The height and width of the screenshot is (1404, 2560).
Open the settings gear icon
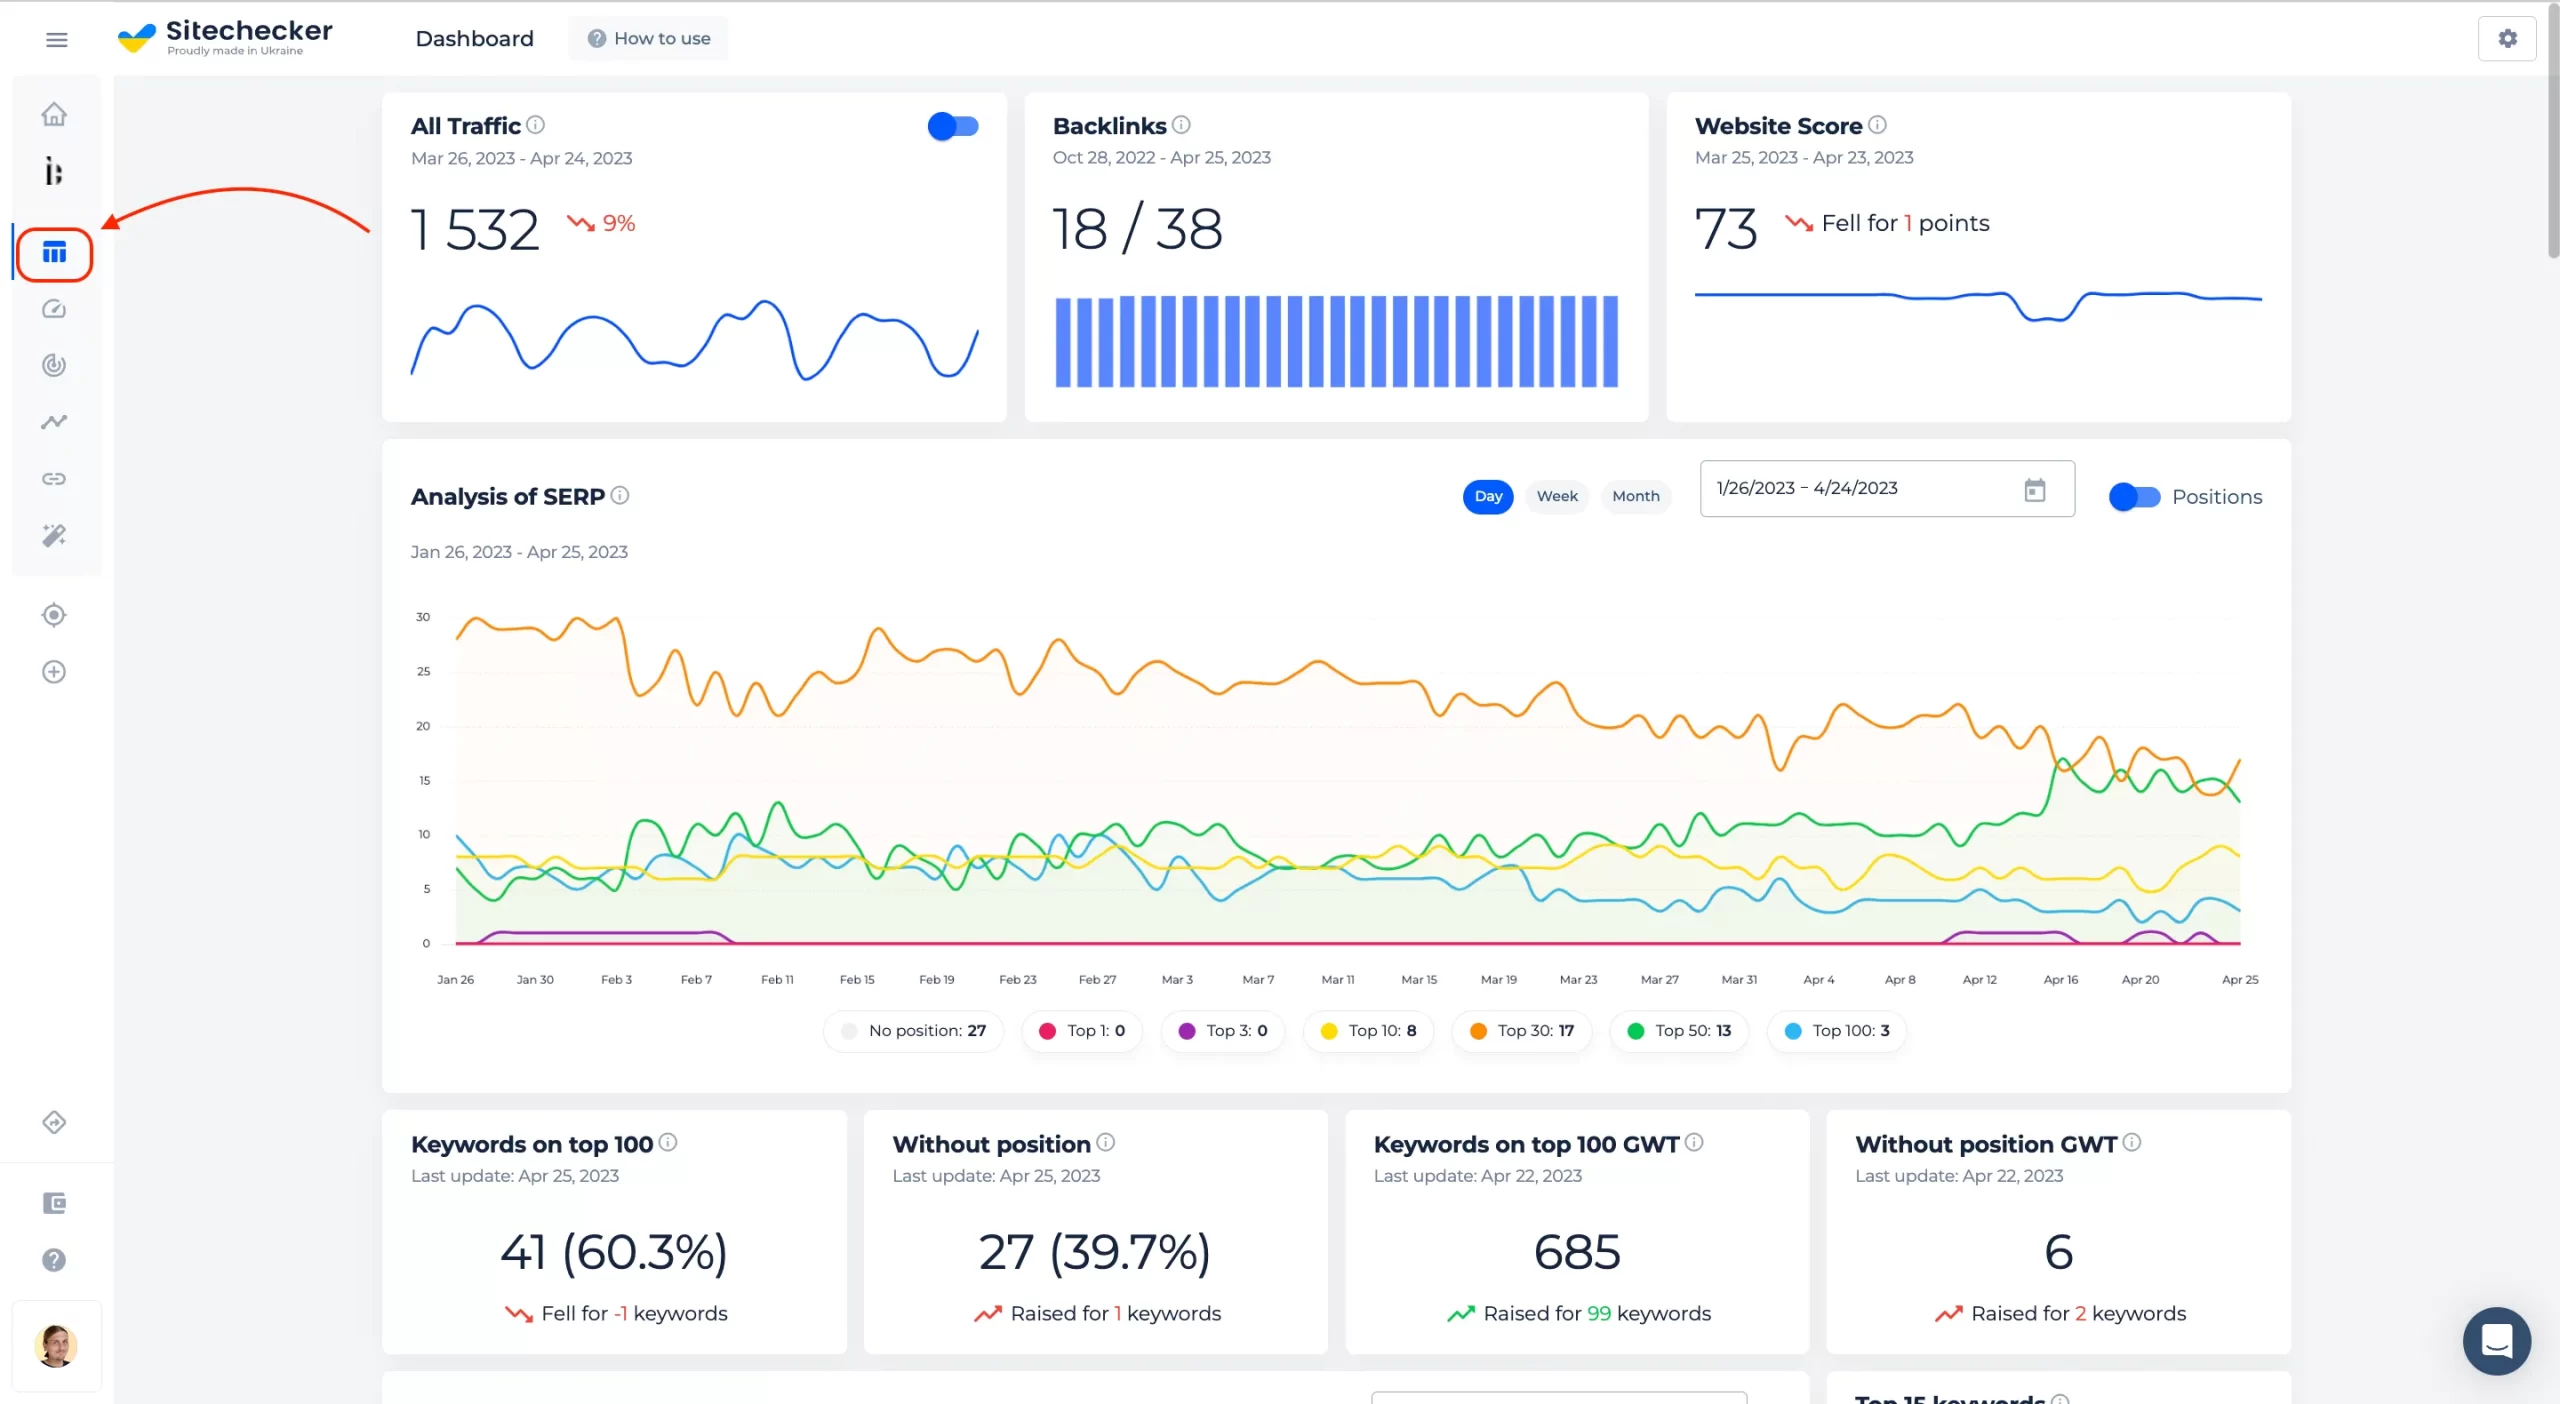pyautogui.click(x=2507, y=39)
